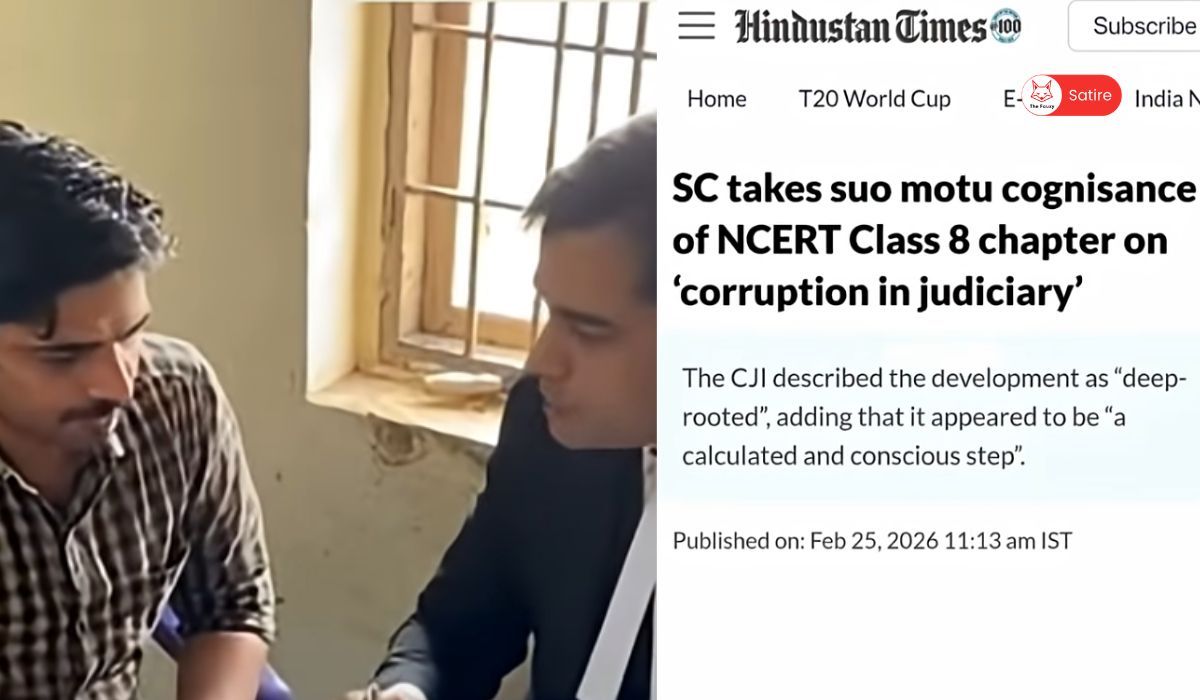Click the Hindustan Times logo
Image resolution: width=1200 pixels, height=700 pixels.
pos(861,26)
